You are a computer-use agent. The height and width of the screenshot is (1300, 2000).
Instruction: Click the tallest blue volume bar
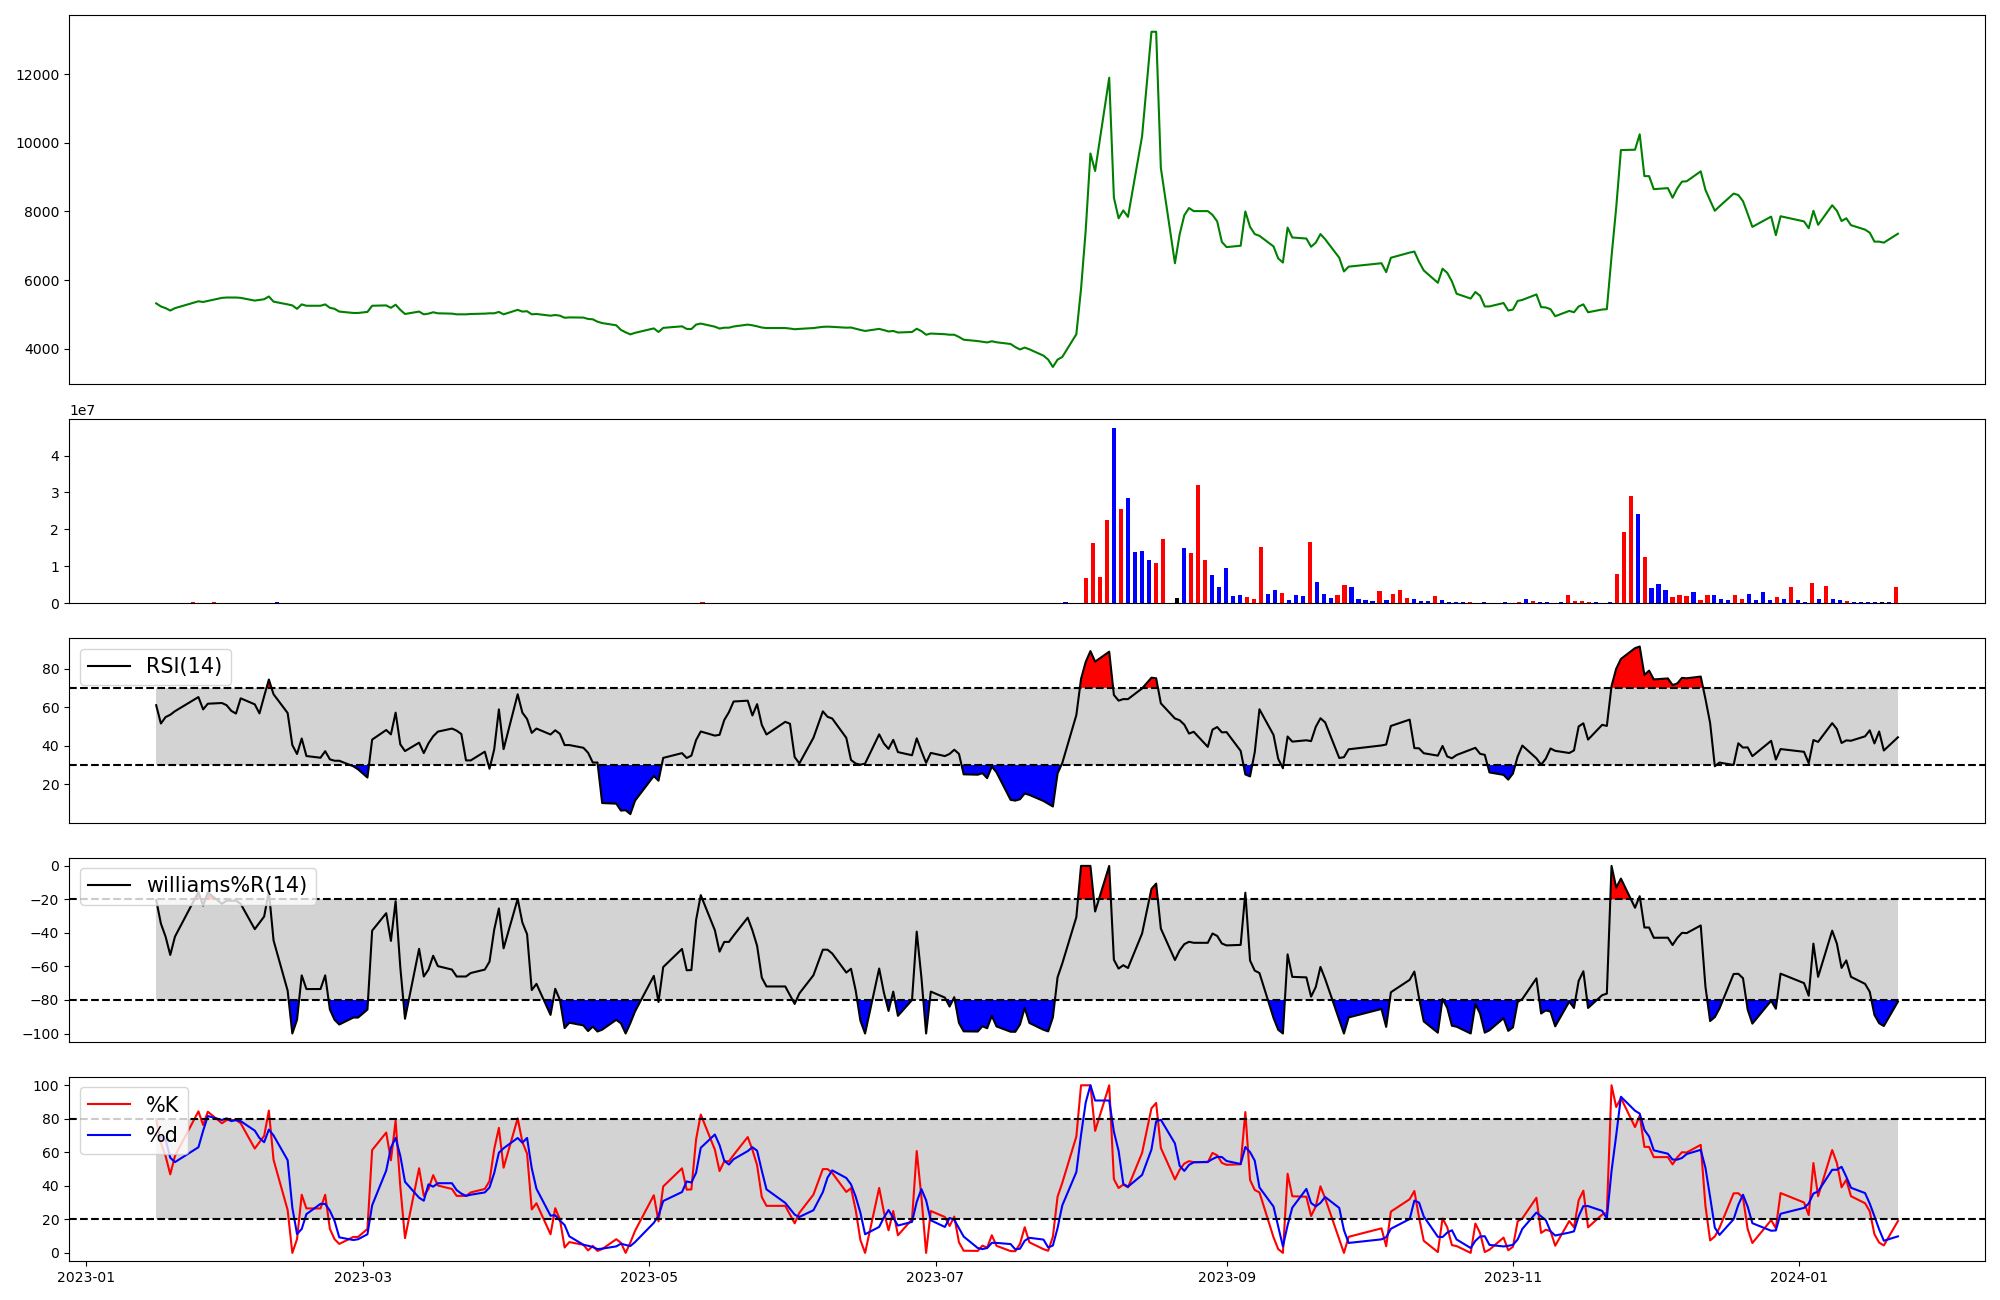[1114, 515]
